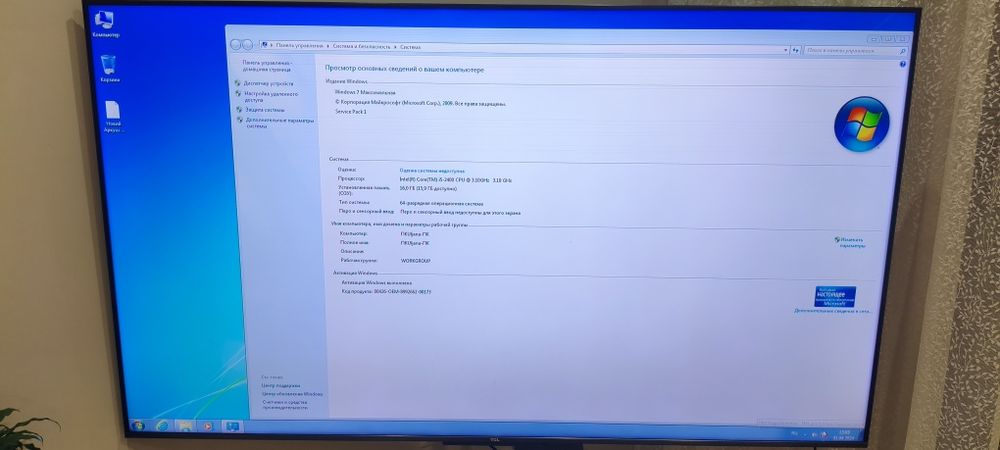Minimize the System window
This screenshot has height=450, width=1000.
(873, 39)
